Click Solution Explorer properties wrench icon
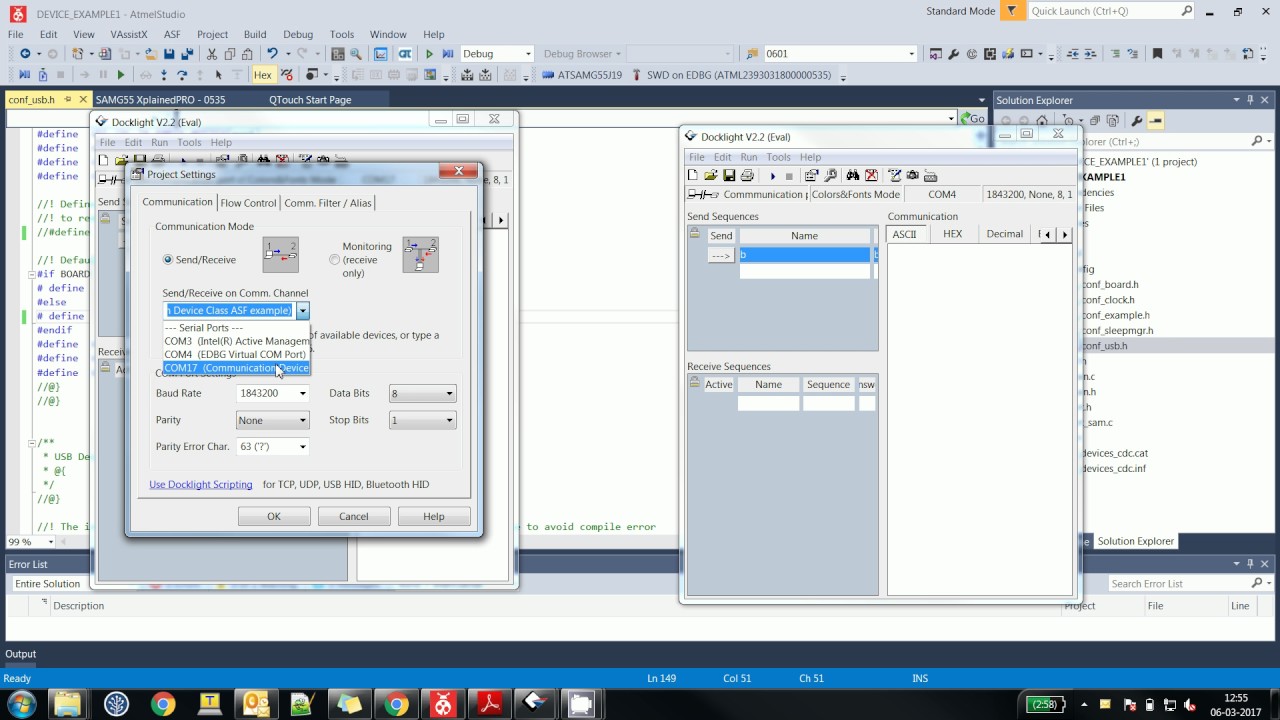1280x720 pixels. point(1136,121)
